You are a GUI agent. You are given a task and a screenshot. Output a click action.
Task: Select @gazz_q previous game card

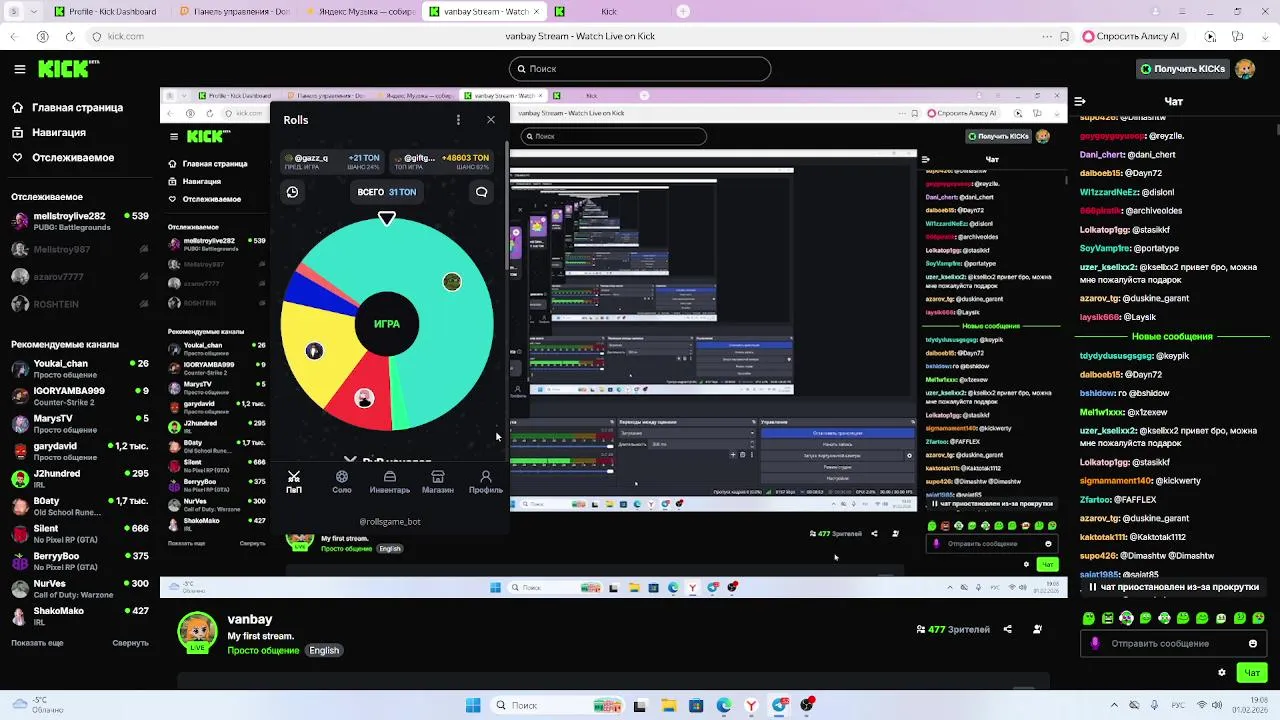333,162
